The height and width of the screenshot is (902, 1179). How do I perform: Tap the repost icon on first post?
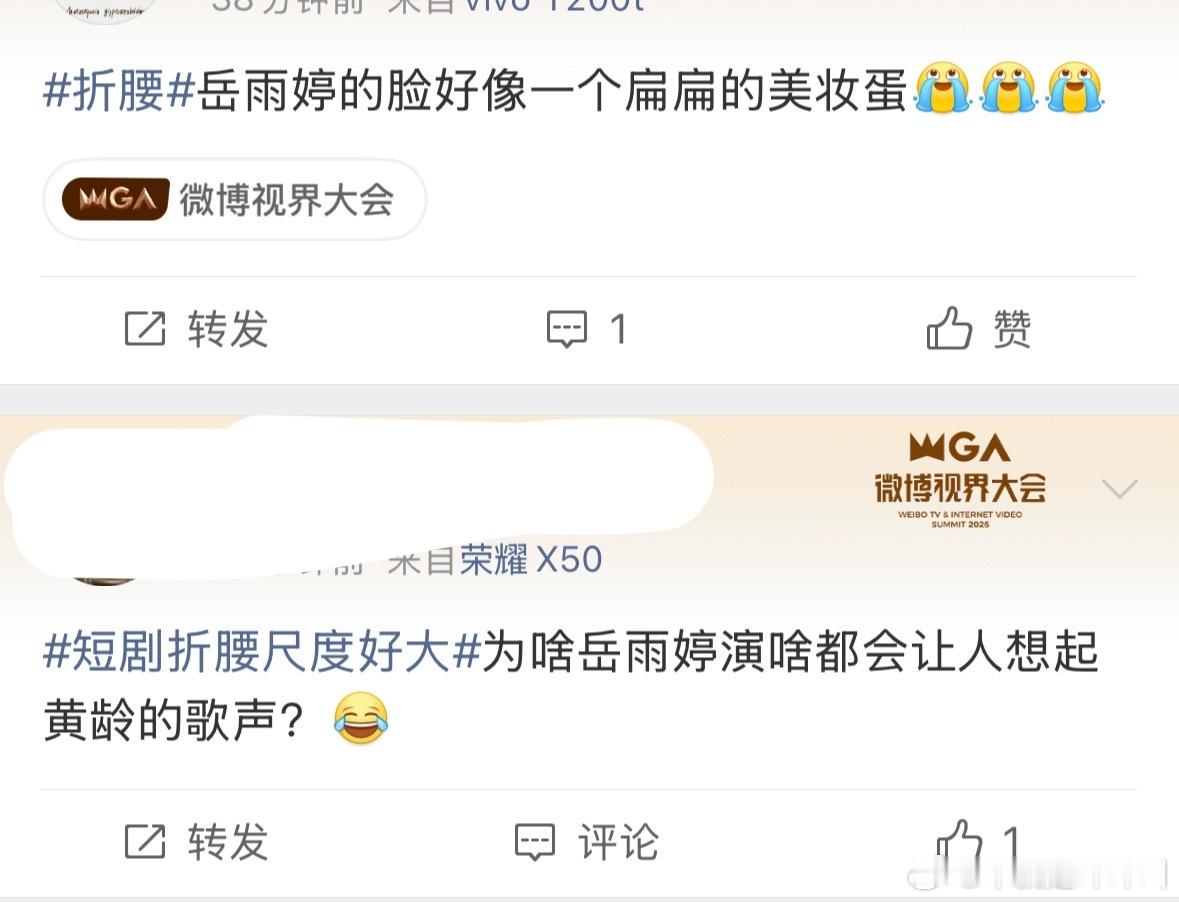(x=144, y=328)
